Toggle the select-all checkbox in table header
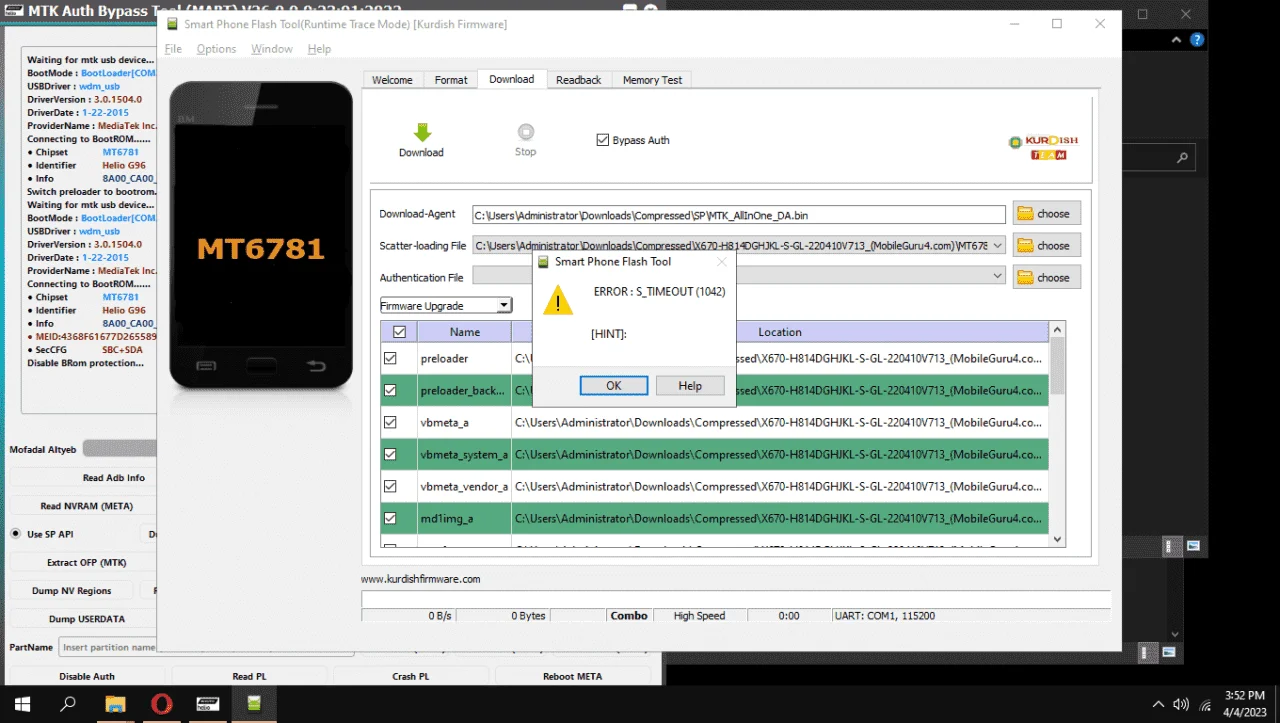This screenshot has width=1280, height=723. tap(399, 332)
